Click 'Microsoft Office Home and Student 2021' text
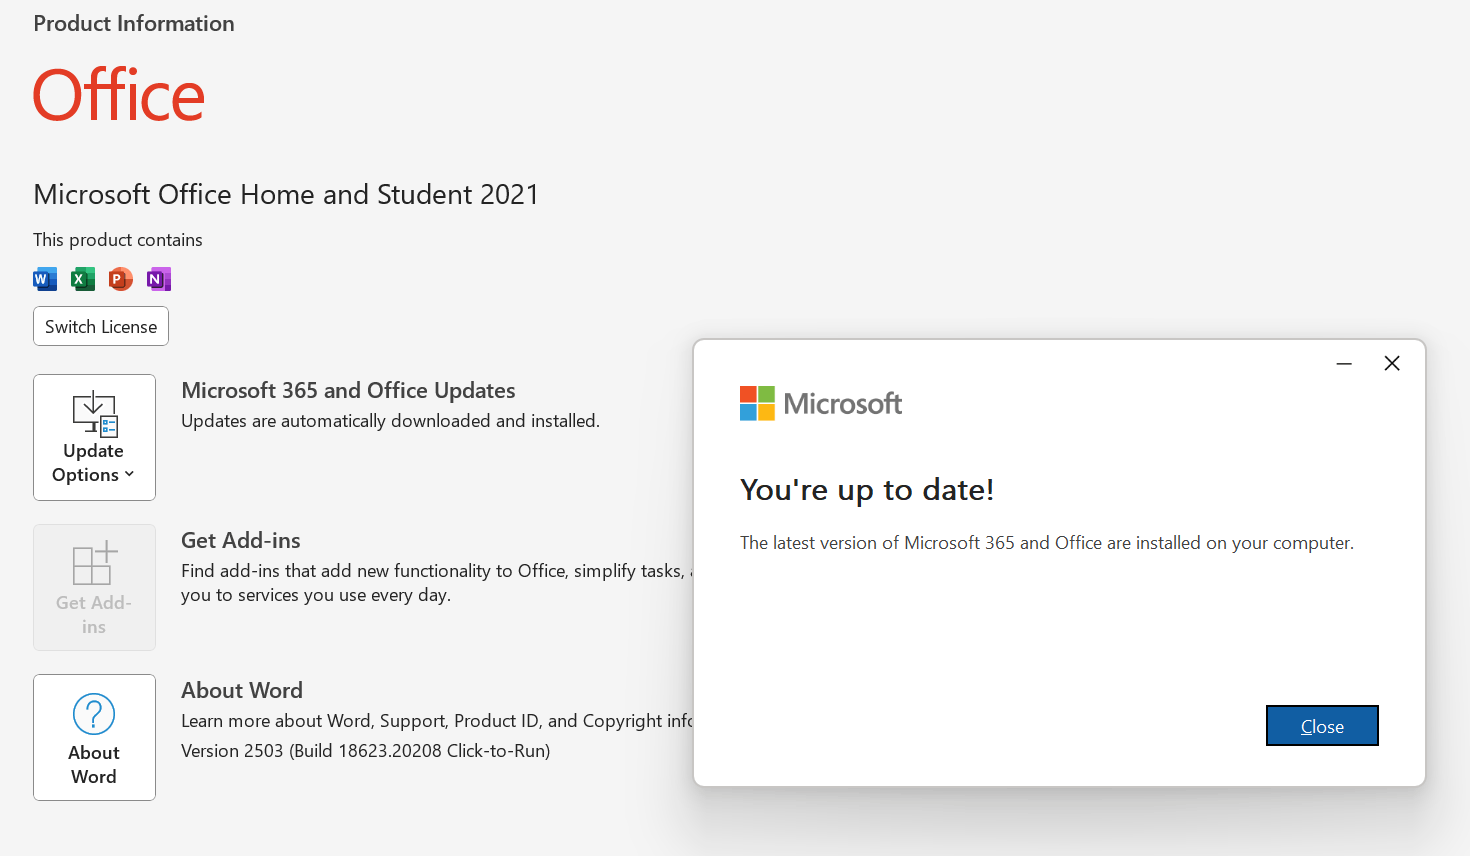 pos(286,194)
